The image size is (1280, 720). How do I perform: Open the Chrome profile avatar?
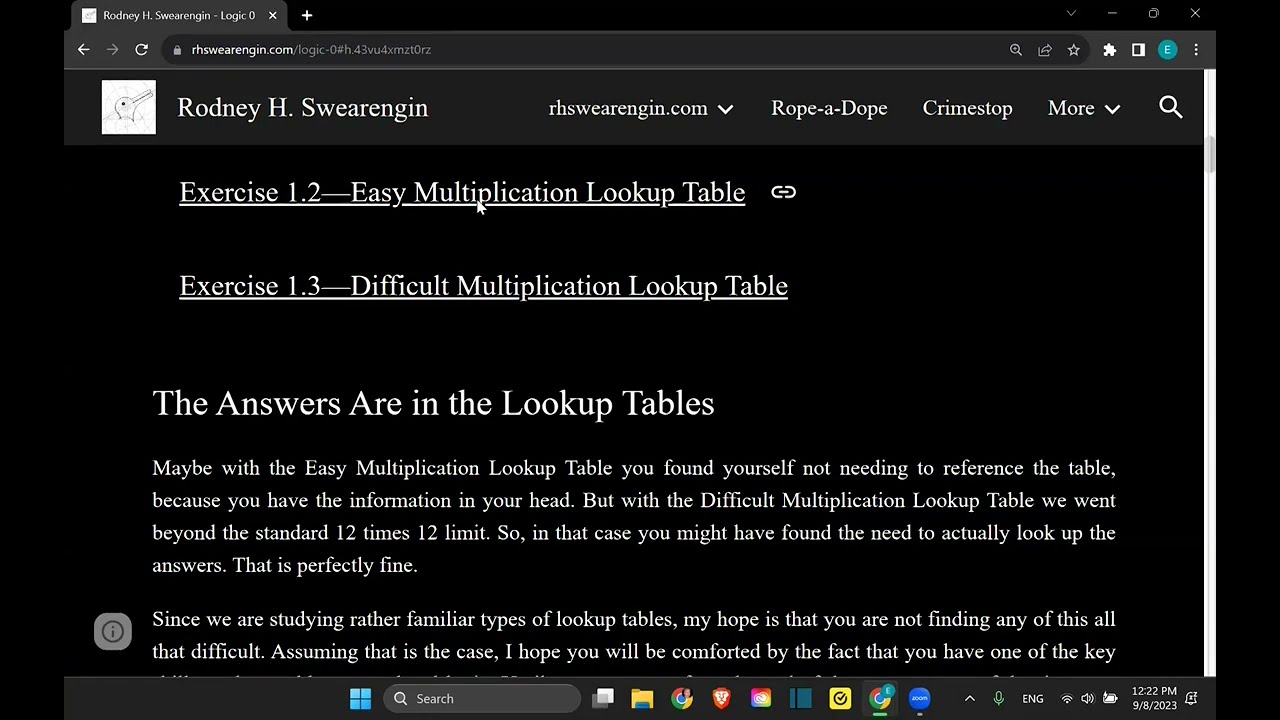(x=1167, y=49)
